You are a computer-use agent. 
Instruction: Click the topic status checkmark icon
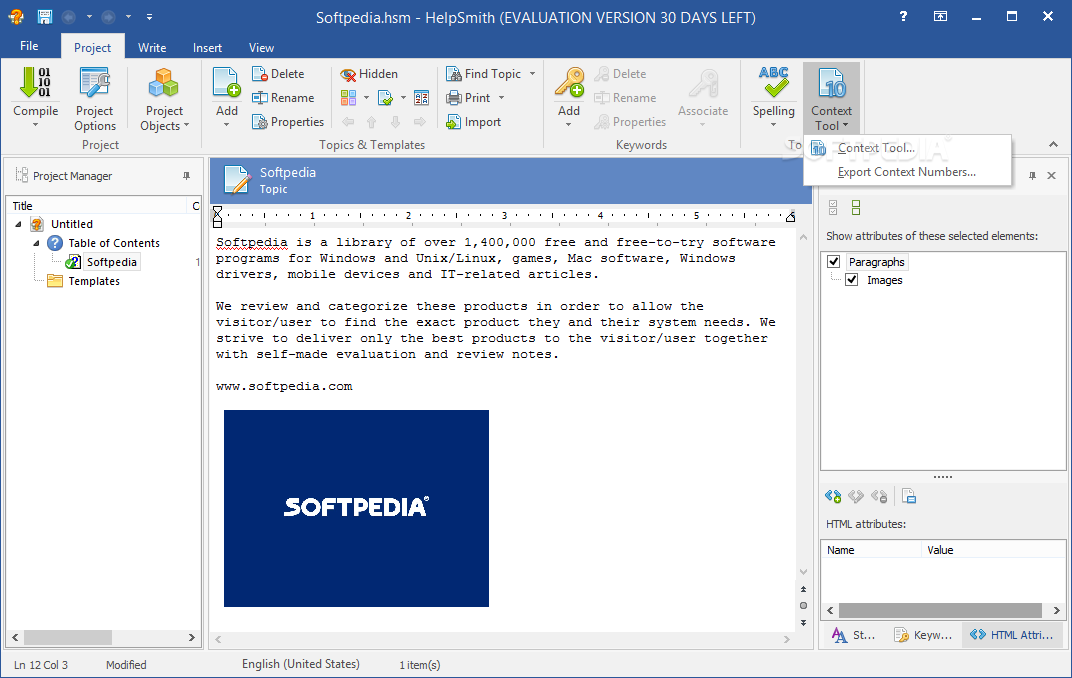[x=386, y=98]
